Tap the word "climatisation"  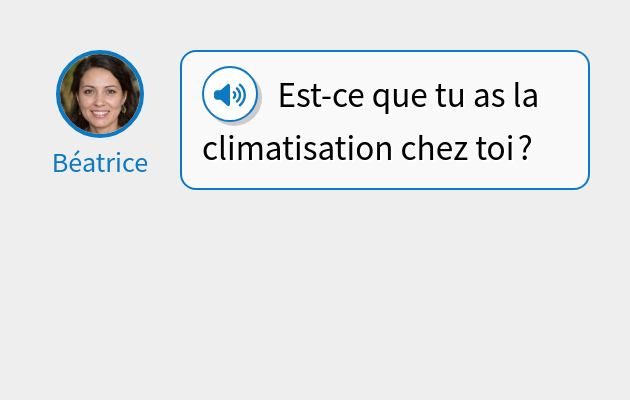tap(296, 149)
